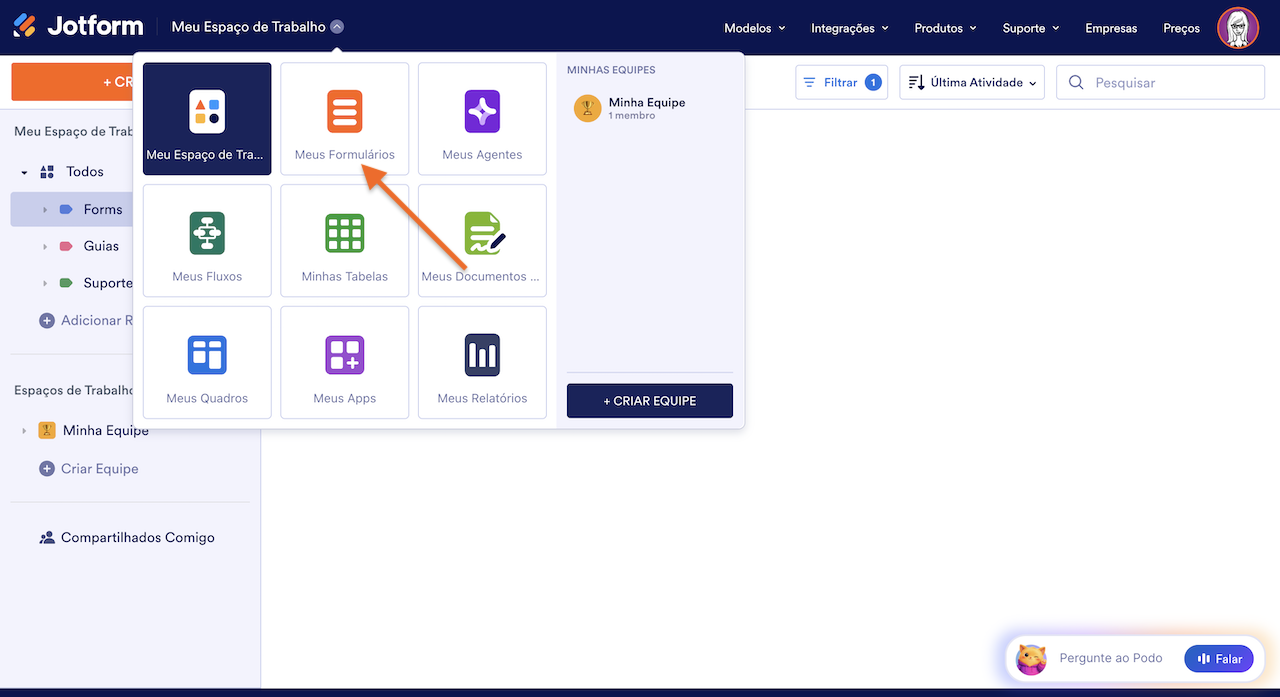
Task: Click the CRIAR EQUIPE button
Action: (x=650, y=400)
